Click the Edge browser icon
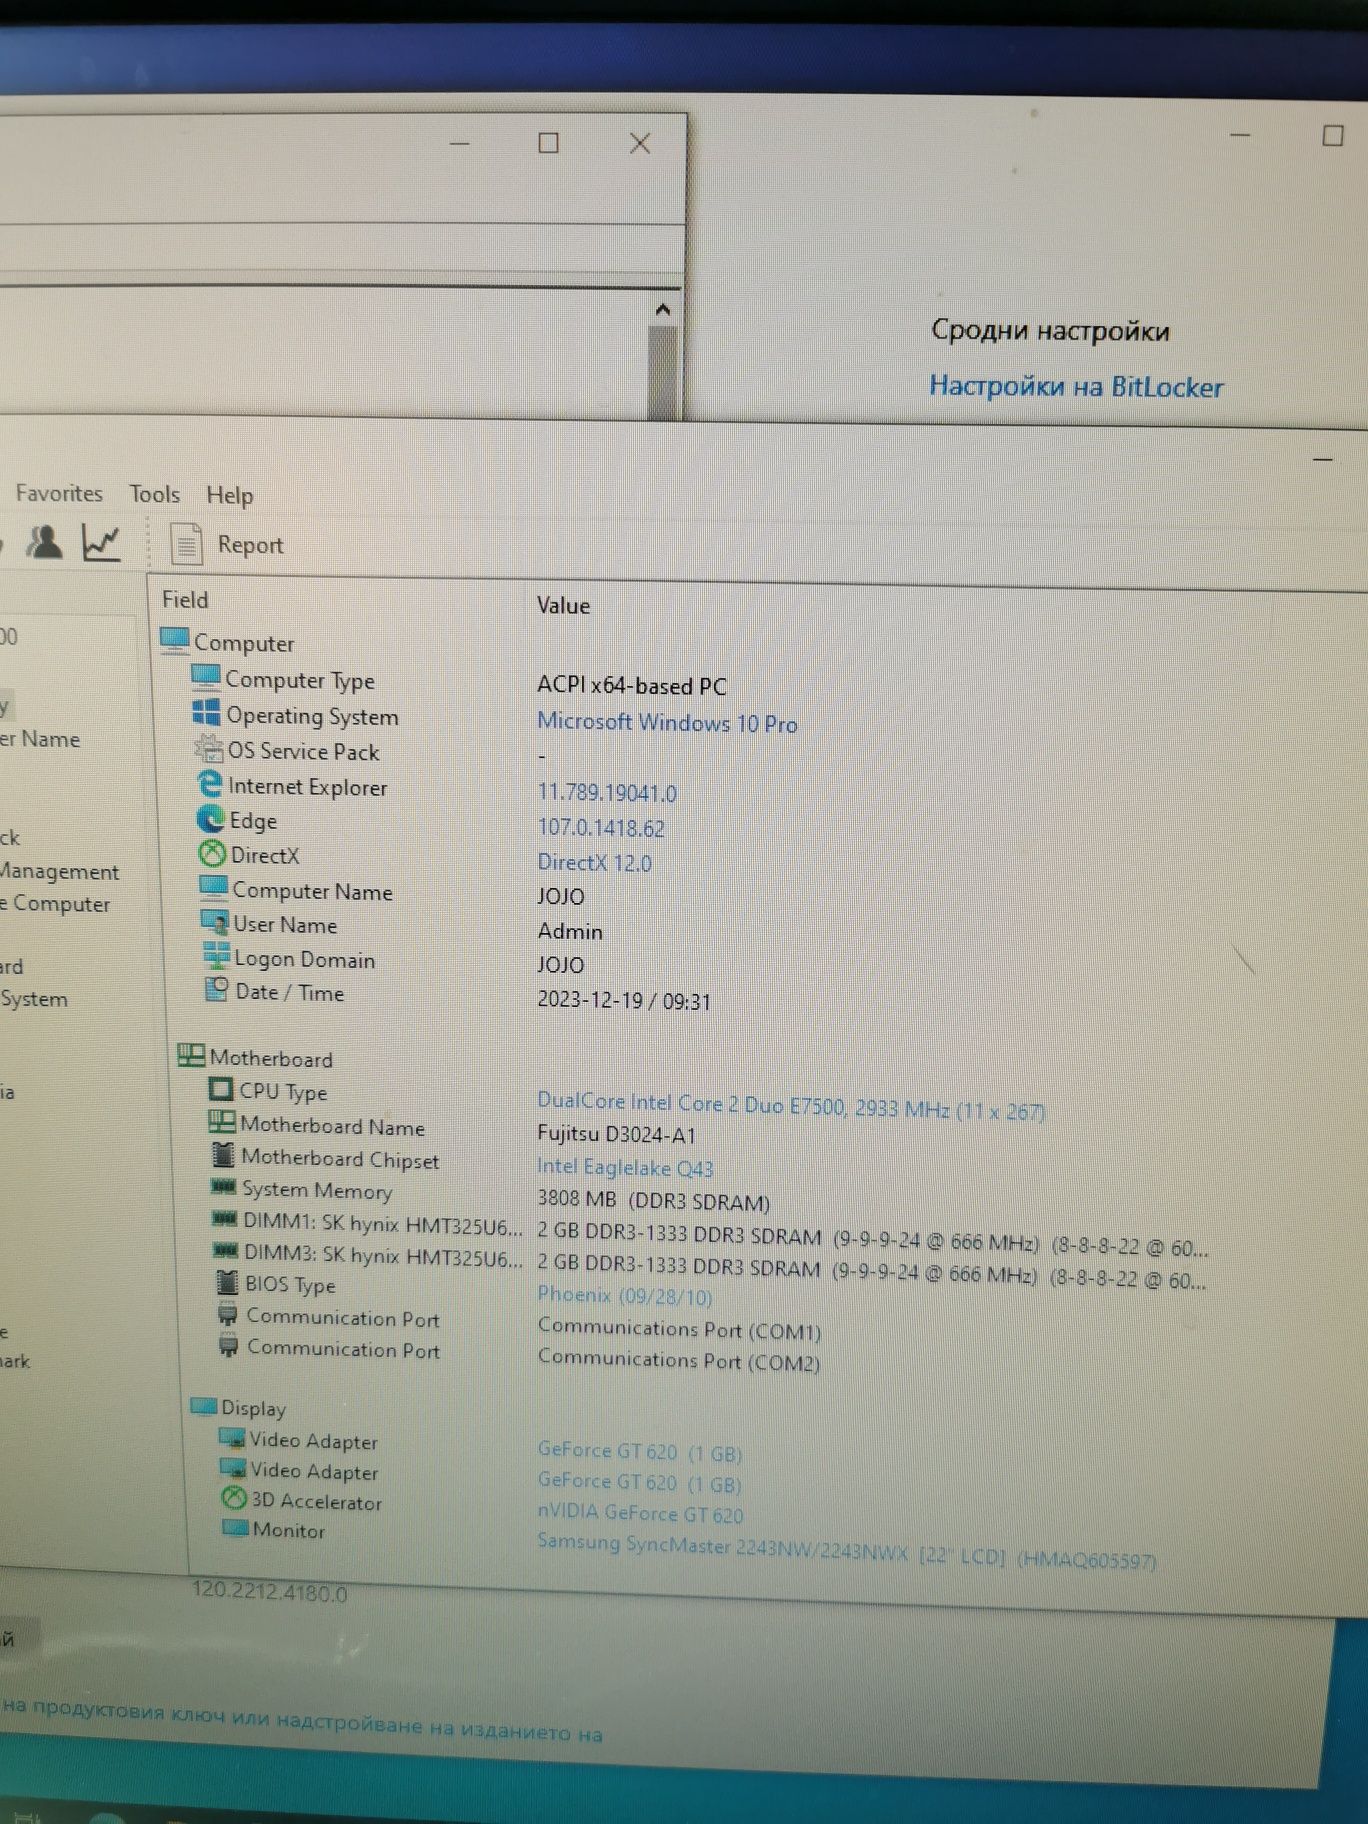The height and width of the screenshot is (1824, 1368). (211, 819)
